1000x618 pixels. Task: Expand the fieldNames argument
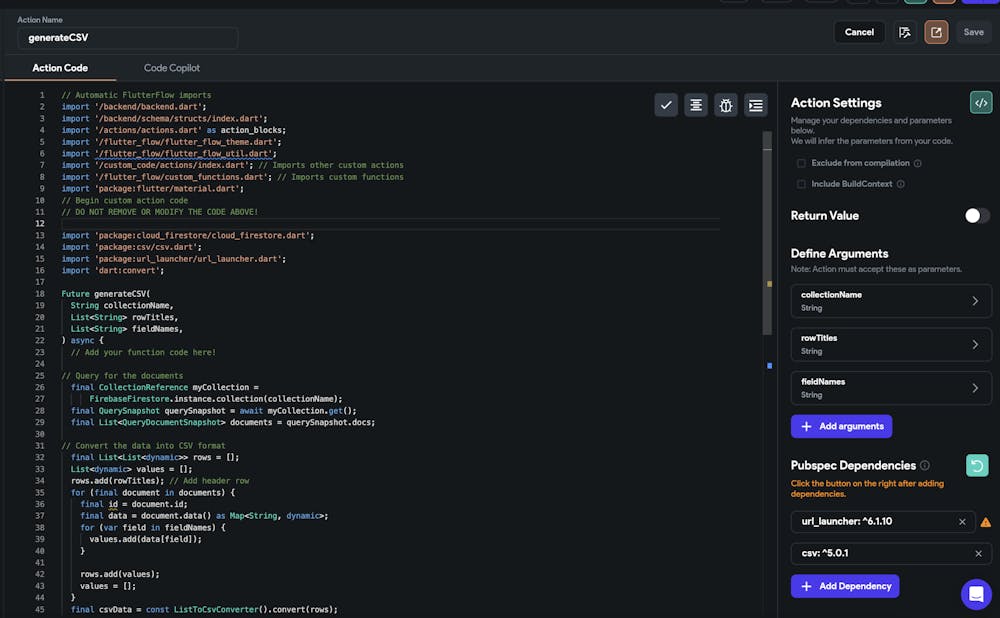[x=890, y=388]
